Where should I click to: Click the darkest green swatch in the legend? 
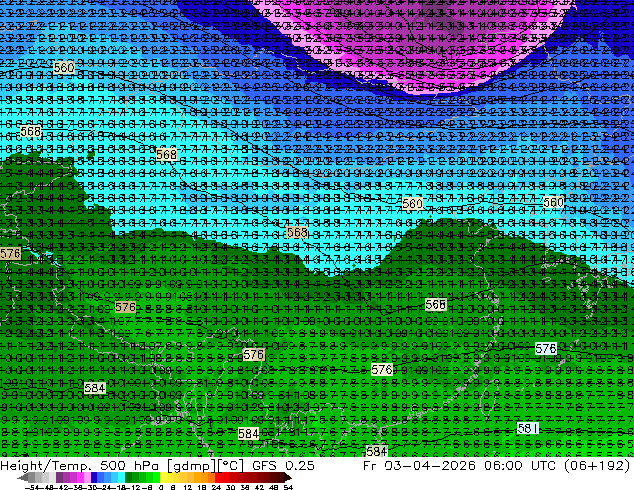pyautogui.click(x=128, y=478)
